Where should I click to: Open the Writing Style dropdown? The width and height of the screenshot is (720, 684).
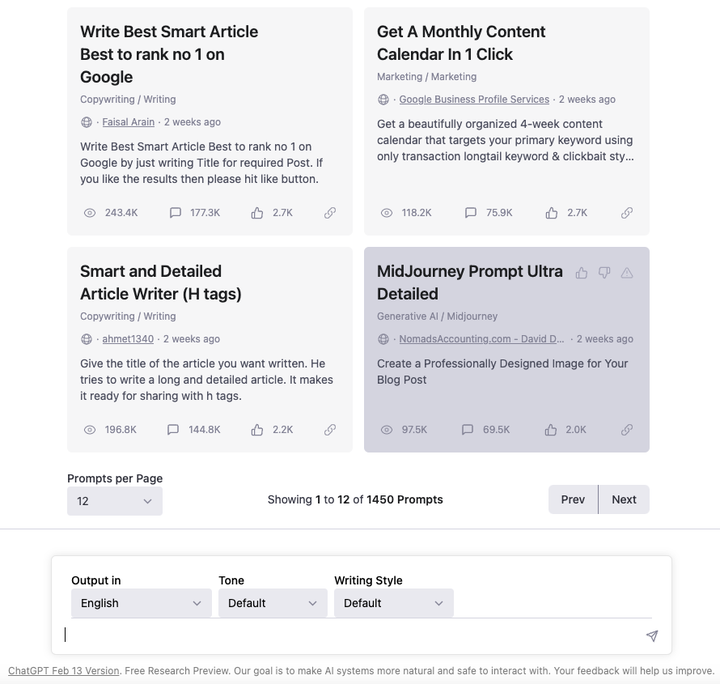(x=393, y=603)
